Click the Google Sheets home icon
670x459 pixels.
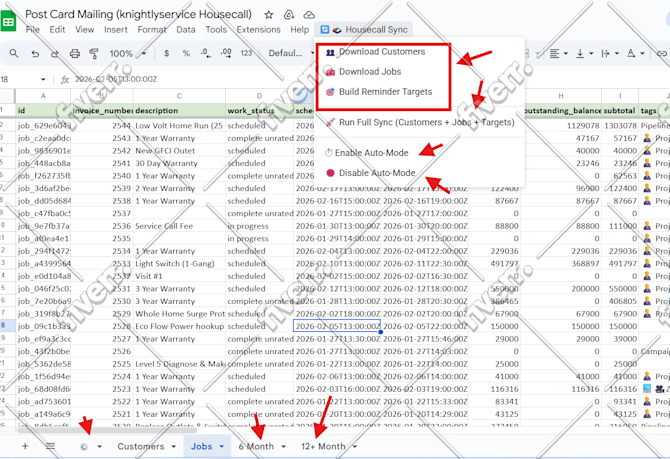point(8,21)
